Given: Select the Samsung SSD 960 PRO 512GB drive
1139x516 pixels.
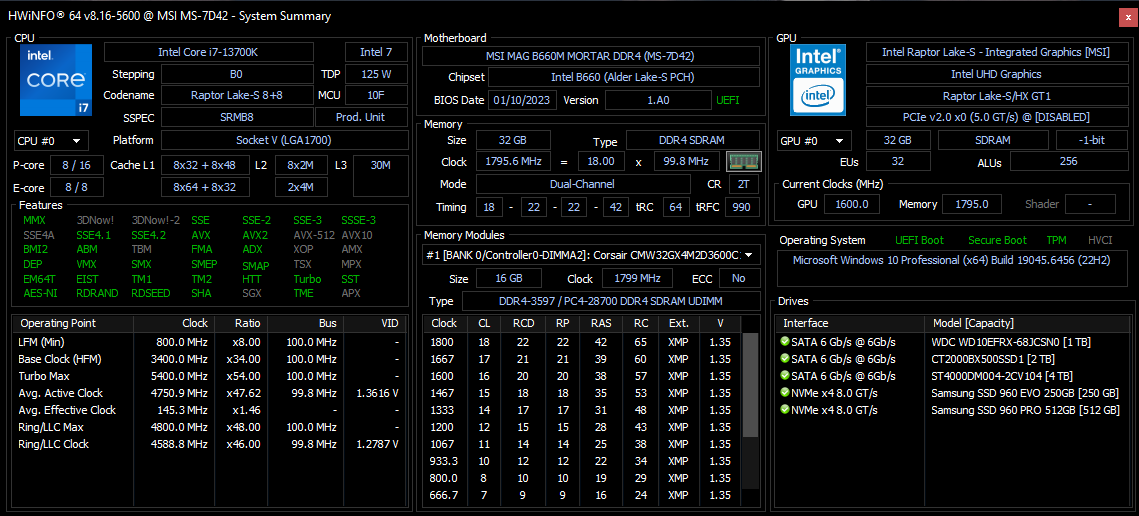Looking at the screenshot, I should 951,410.
